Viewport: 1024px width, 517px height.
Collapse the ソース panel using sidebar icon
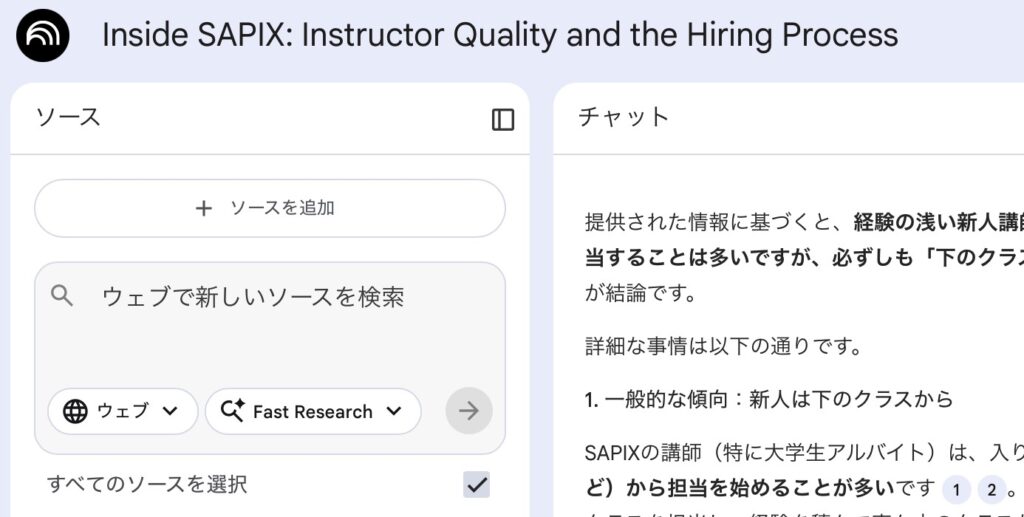tap(503, 120)
